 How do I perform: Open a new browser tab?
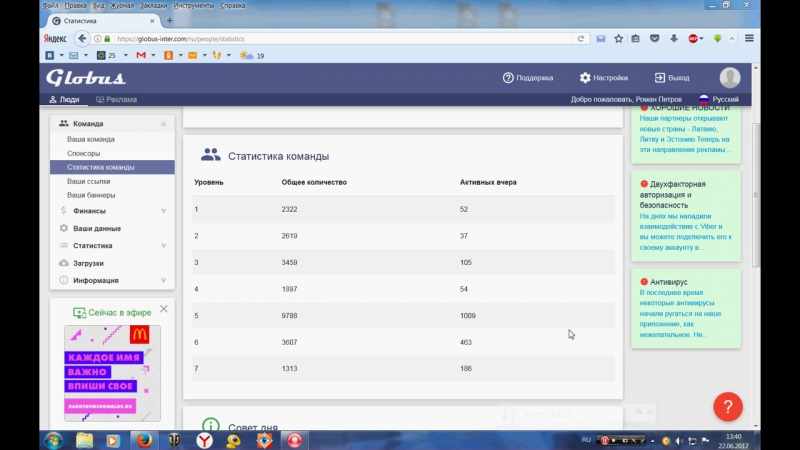[169, 21]
